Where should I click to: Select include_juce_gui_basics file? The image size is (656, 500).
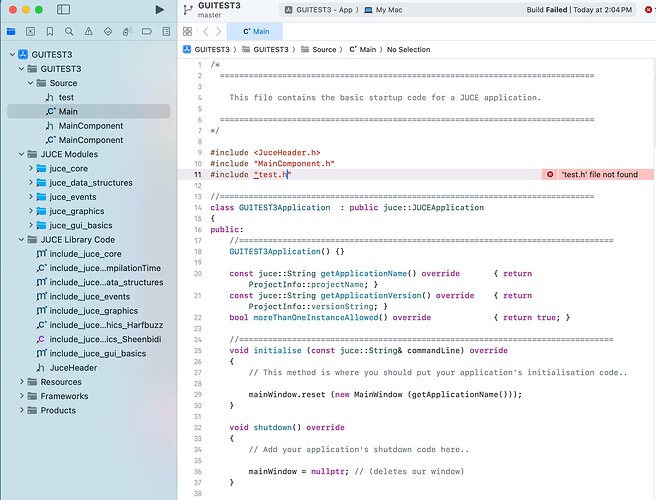89,353
